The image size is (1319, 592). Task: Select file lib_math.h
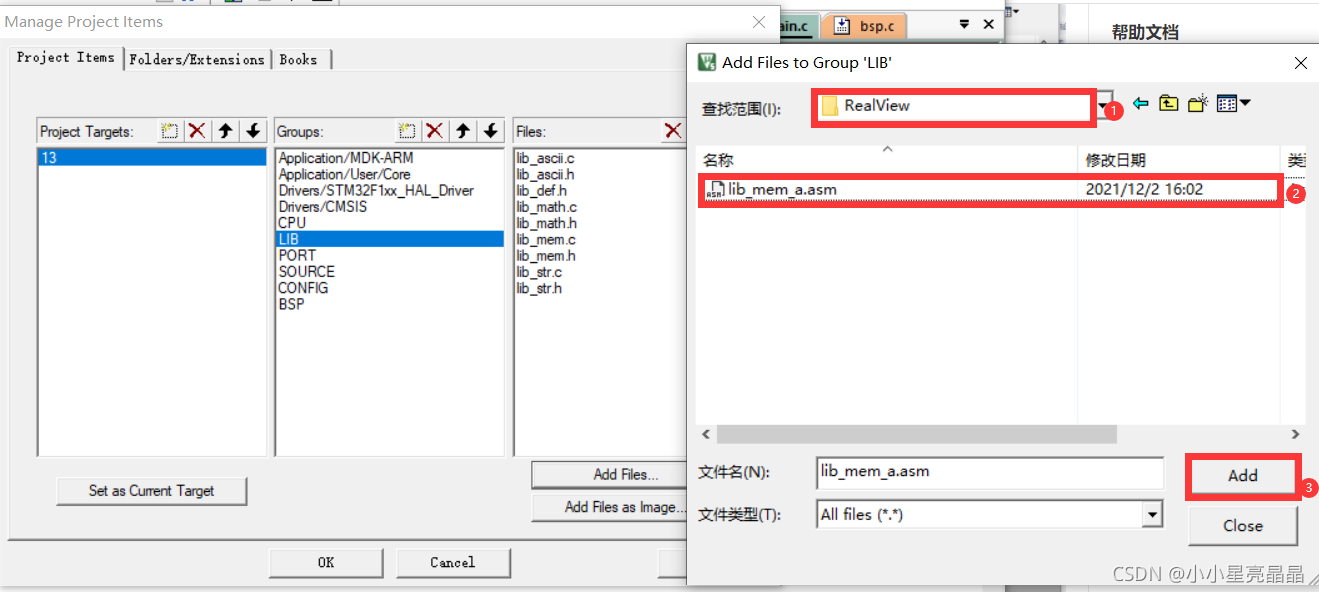point(546,223)
